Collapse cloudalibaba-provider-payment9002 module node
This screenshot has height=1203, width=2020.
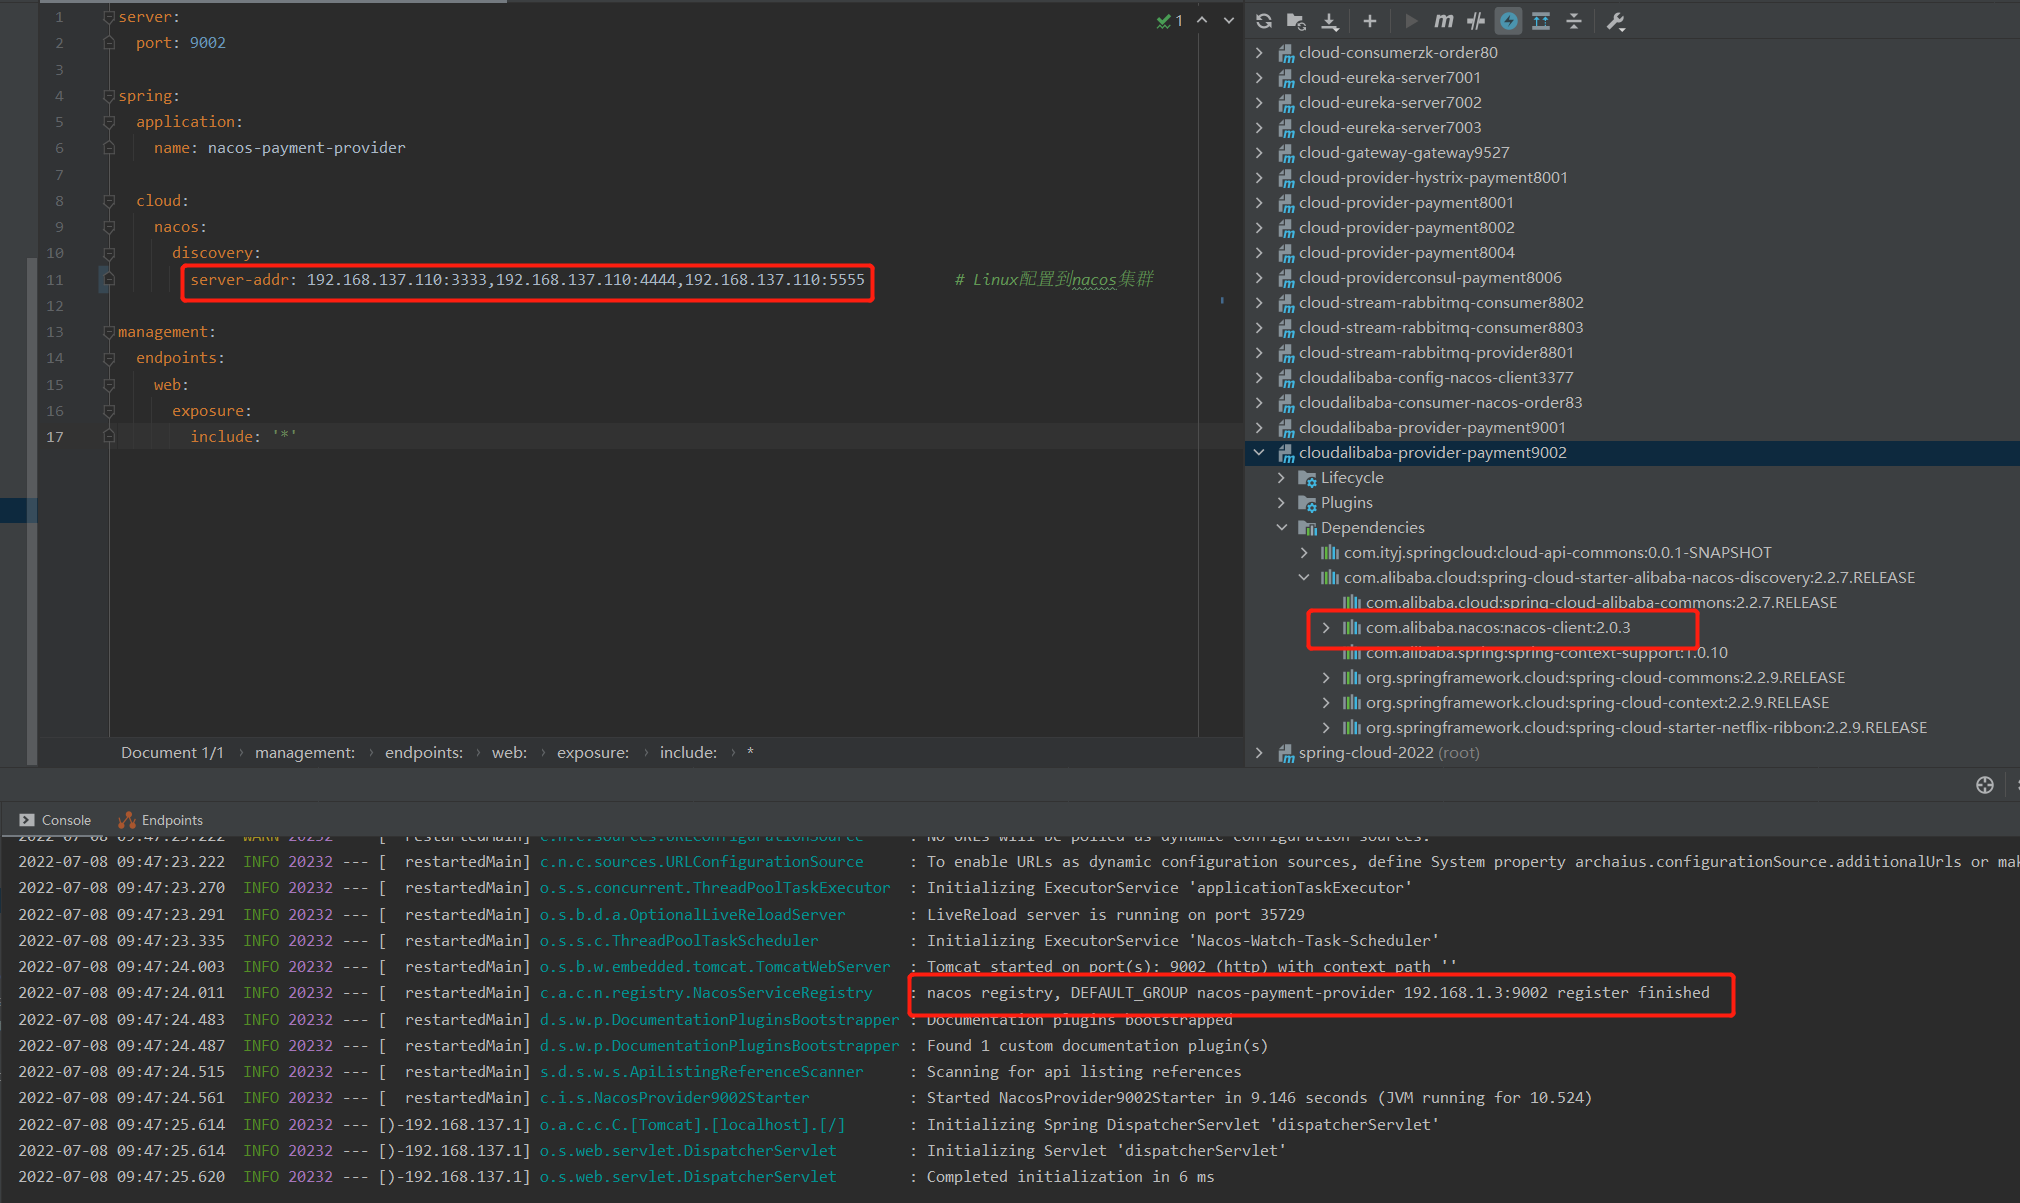[x=1259, y=453]
